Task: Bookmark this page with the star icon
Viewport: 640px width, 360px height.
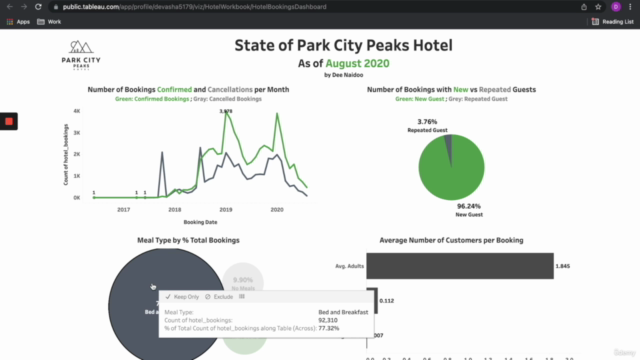Action: click(598, 7)
